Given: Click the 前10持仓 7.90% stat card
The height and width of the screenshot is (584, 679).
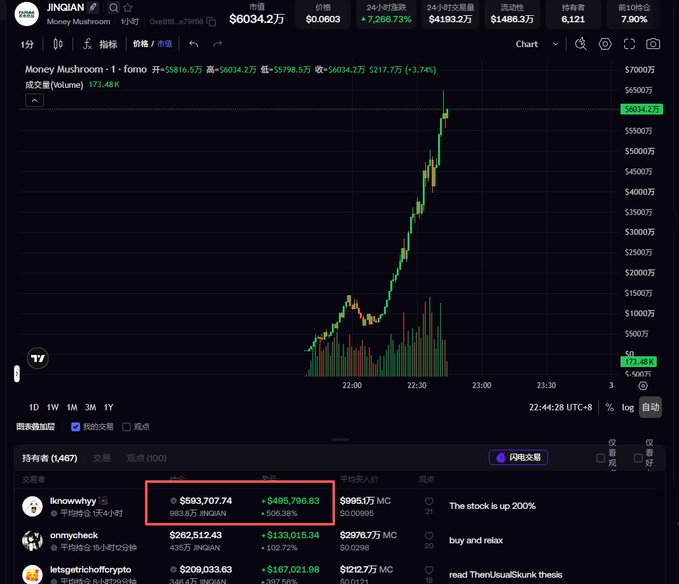Looking at the screenshot, I should tap(634, 14).
